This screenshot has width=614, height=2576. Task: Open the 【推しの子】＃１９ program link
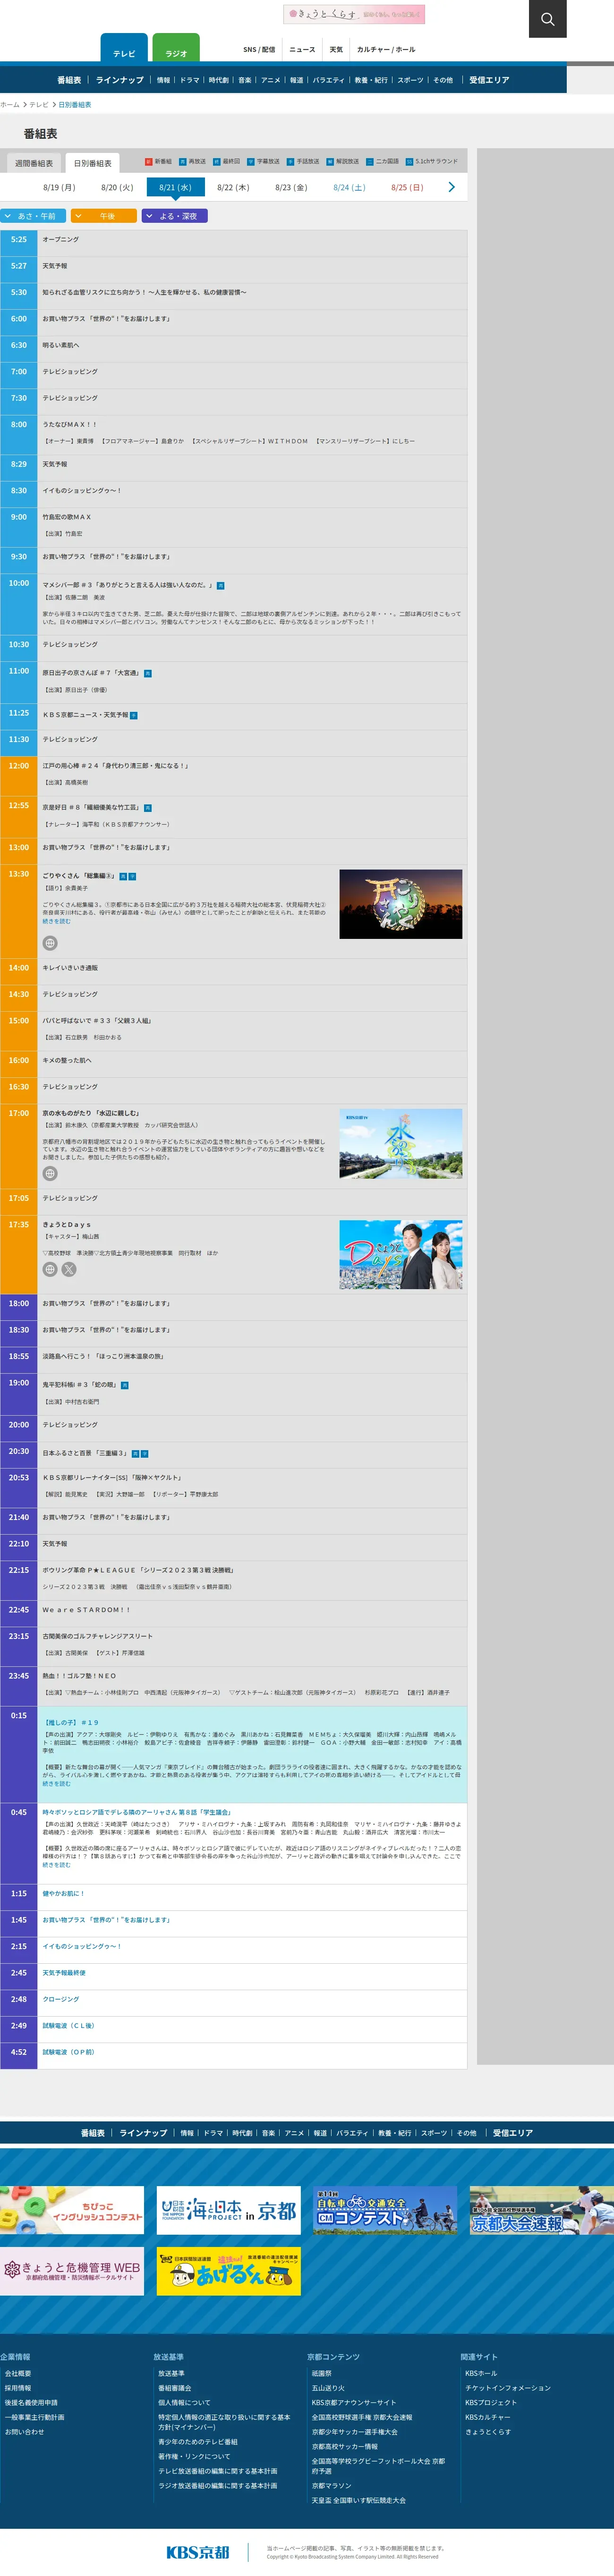71,1722
